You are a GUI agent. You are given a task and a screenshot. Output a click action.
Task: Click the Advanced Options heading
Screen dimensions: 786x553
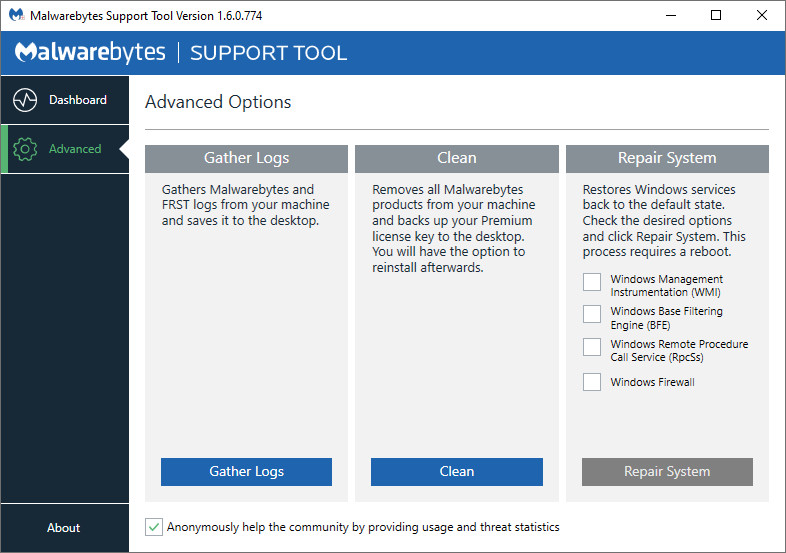[218, 102]
